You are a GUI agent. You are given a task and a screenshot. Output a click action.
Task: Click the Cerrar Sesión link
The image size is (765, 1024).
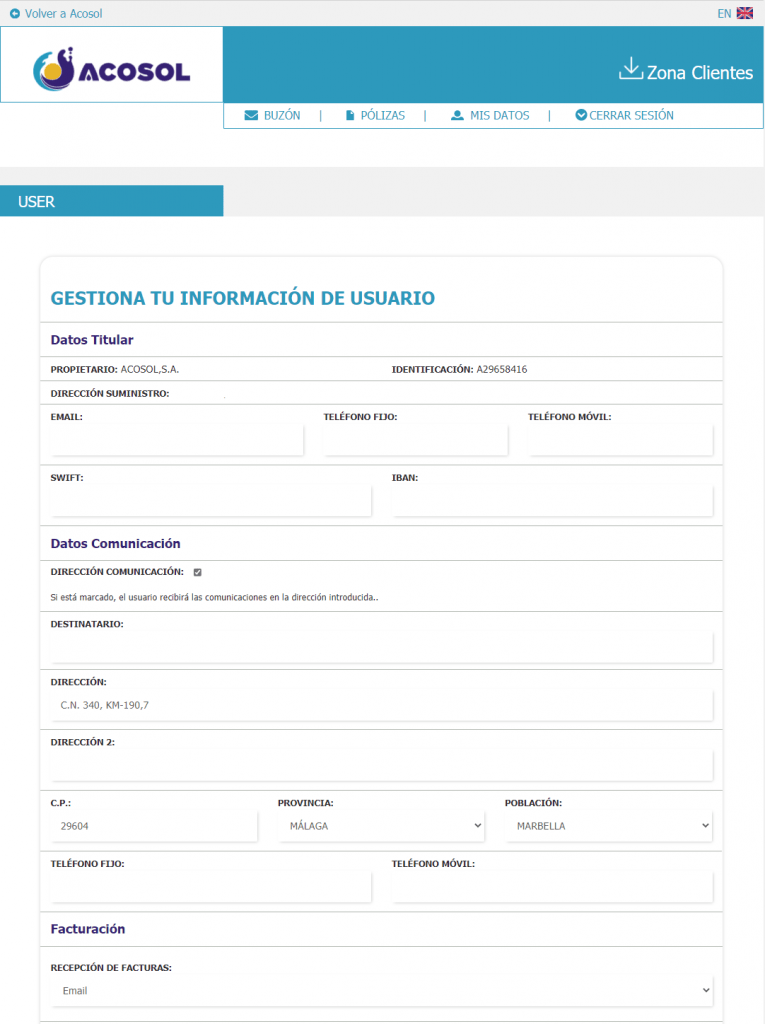click(x=631, y=116)
